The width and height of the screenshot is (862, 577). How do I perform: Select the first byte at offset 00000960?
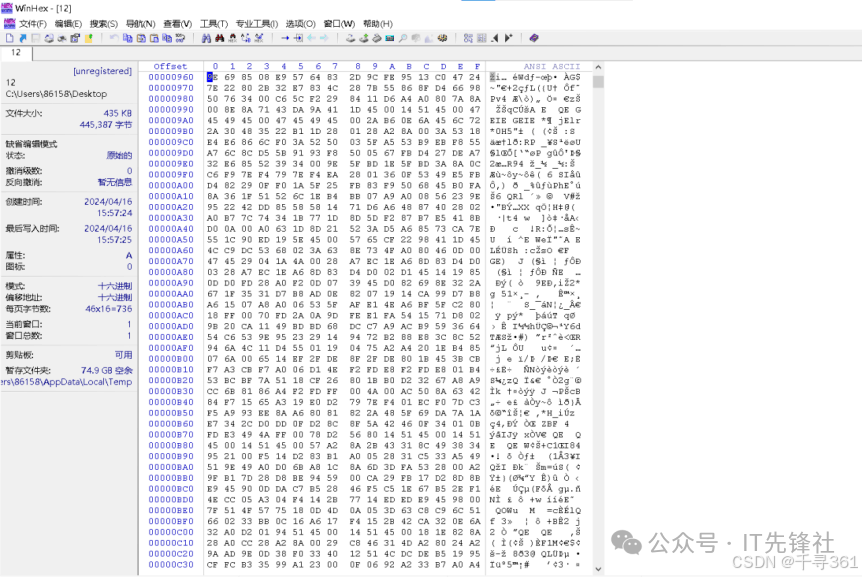(213, 77)
